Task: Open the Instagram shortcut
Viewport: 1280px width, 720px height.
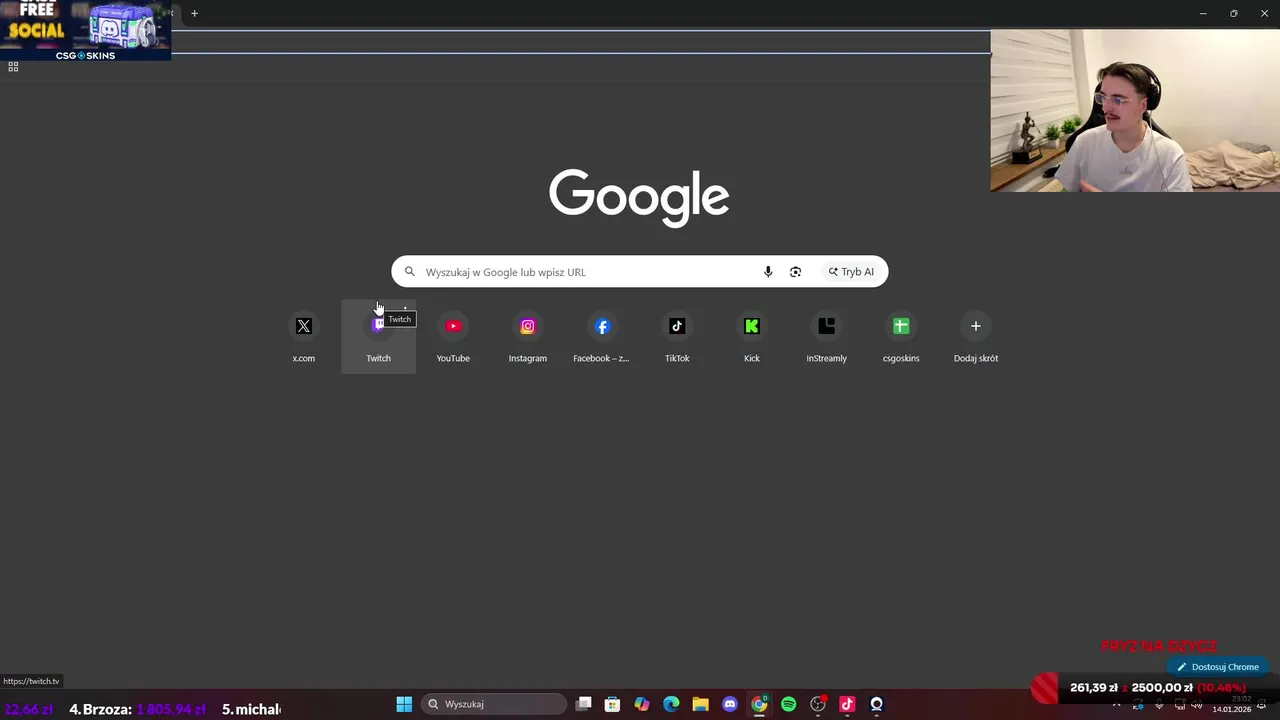Action: pyautogui.click(x=527, y=337)
